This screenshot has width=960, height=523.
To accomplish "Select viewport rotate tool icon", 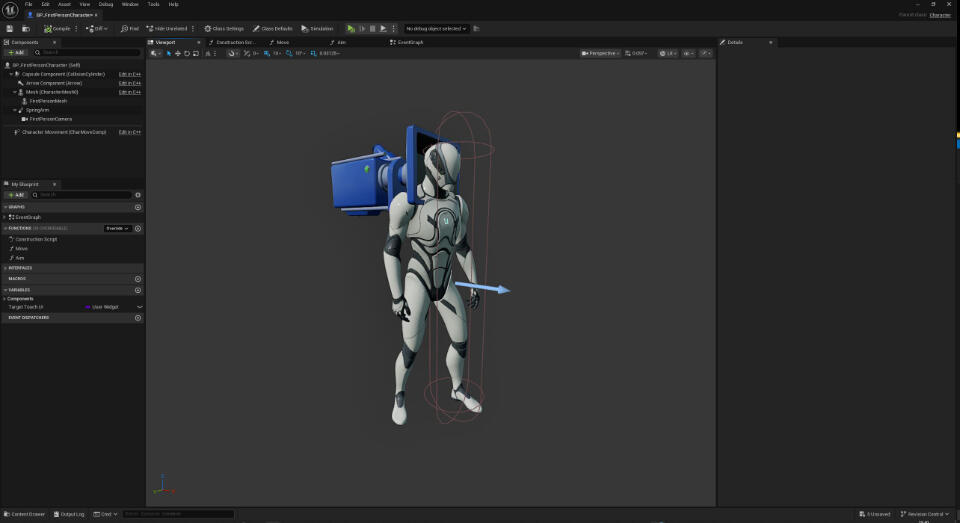I will [x=187, y=53].
